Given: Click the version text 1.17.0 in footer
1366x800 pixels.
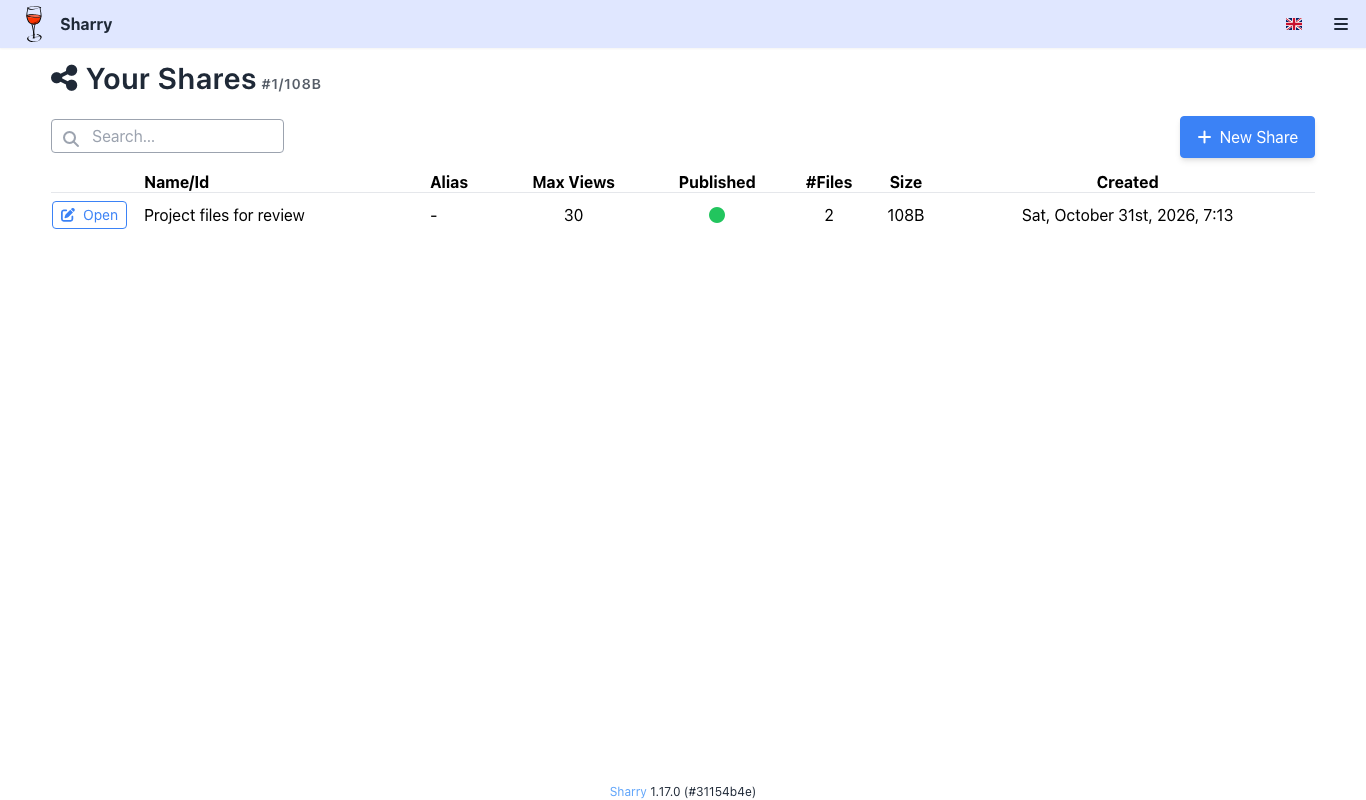Looking at the screenshot, I should point(665,791).
